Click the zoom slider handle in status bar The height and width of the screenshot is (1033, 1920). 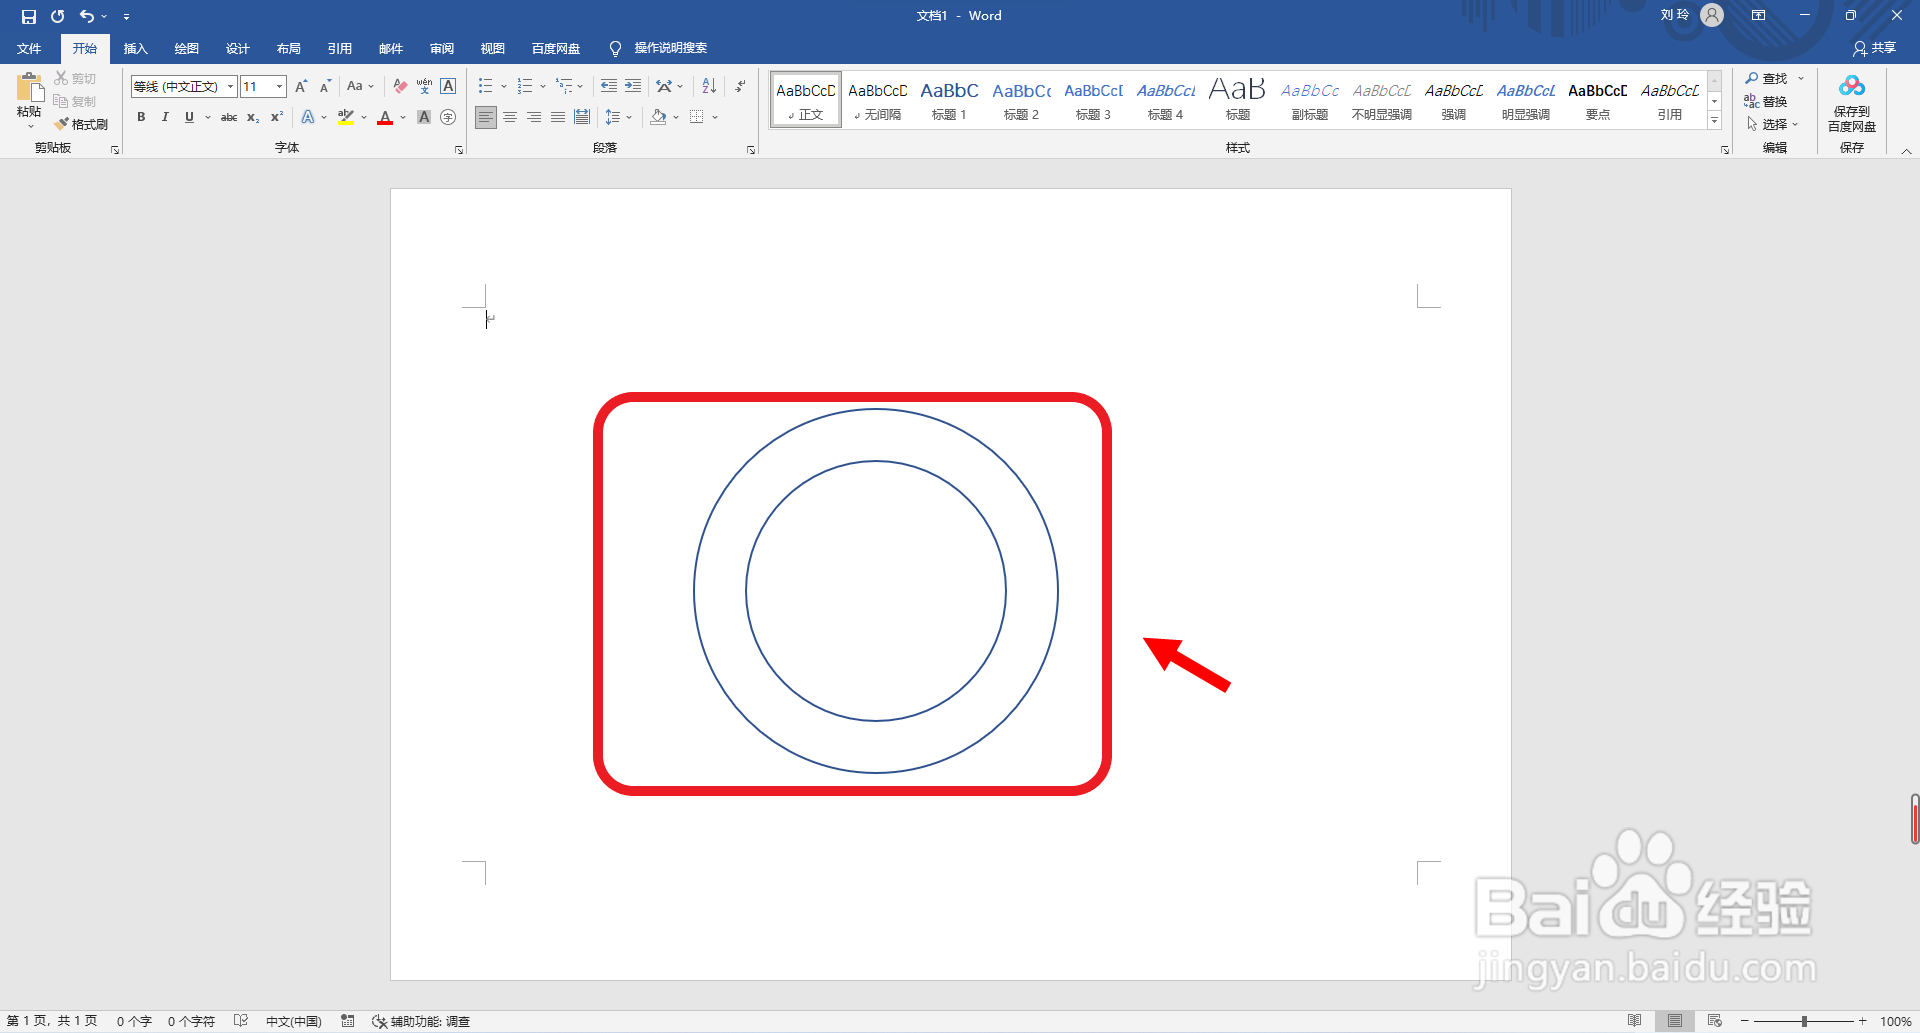pos(1805,1021)
